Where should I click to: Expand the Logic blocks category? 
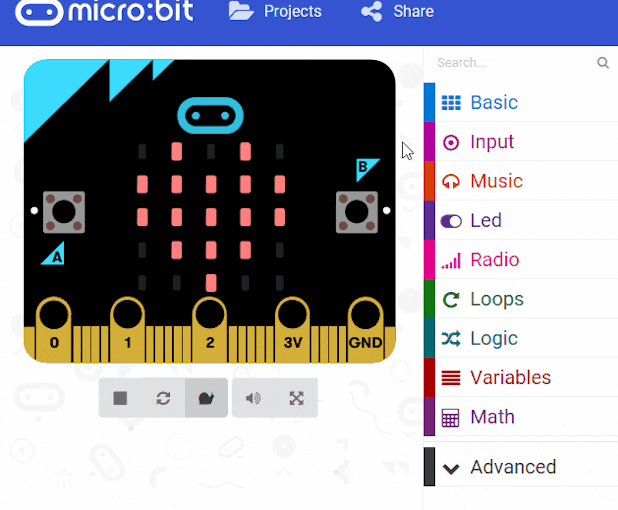[521, 338]
